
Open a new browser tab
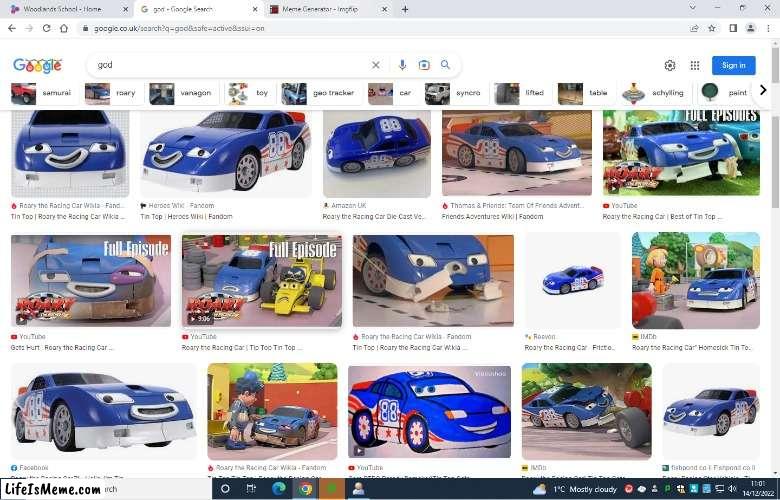click(405, 9)
